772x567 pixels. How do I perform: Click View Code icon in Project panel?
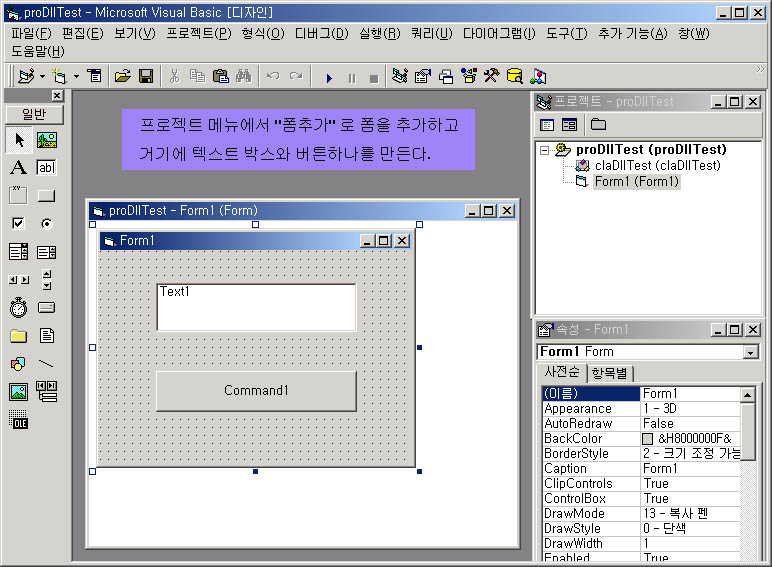[547, 125]
